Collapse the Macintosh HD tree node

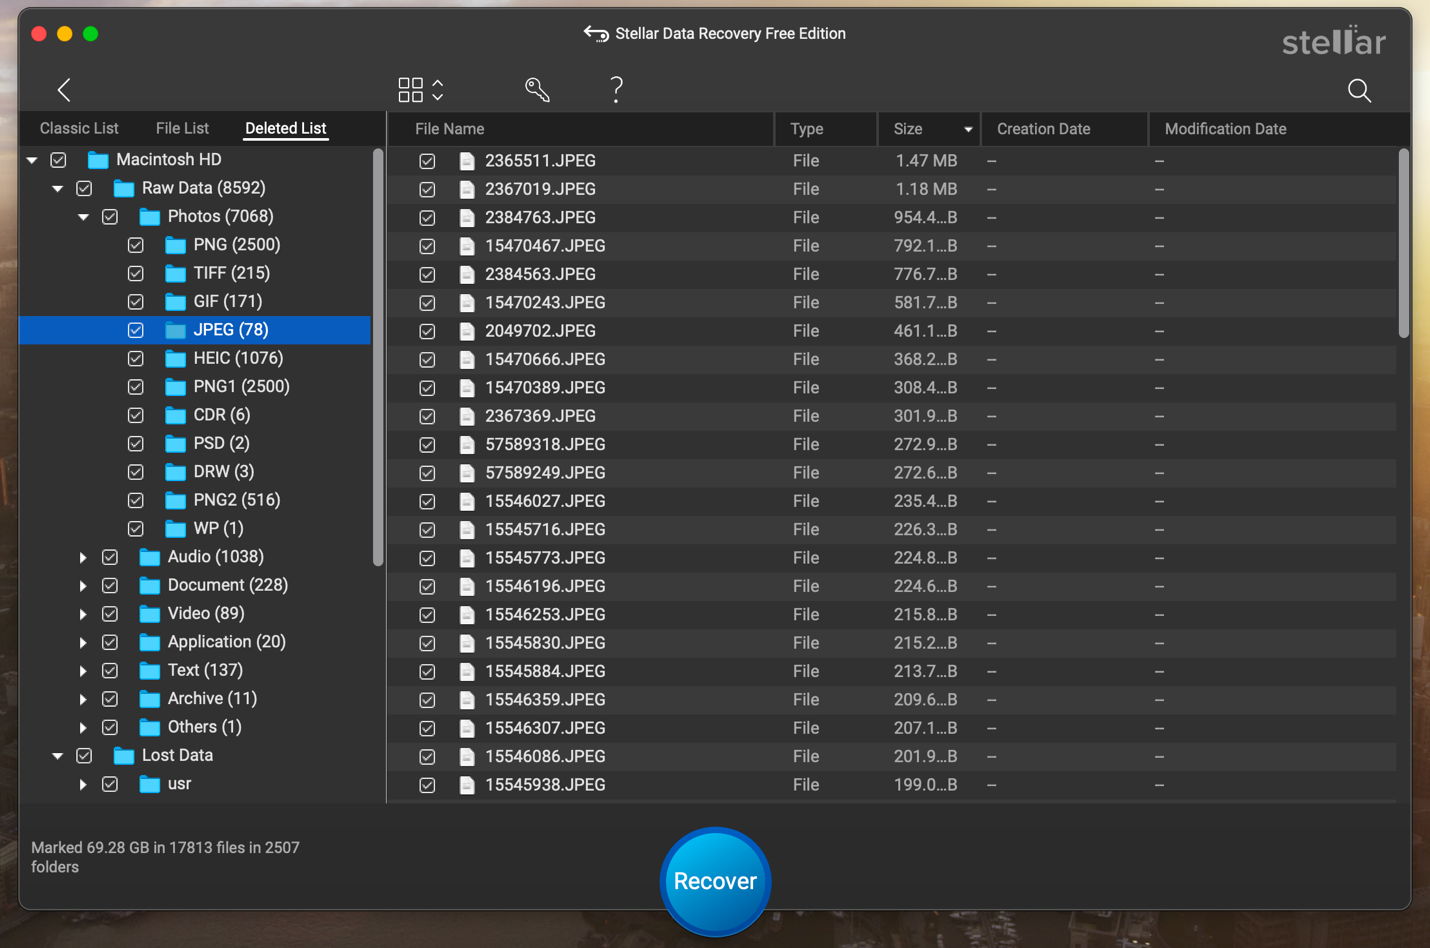point(32,160)
